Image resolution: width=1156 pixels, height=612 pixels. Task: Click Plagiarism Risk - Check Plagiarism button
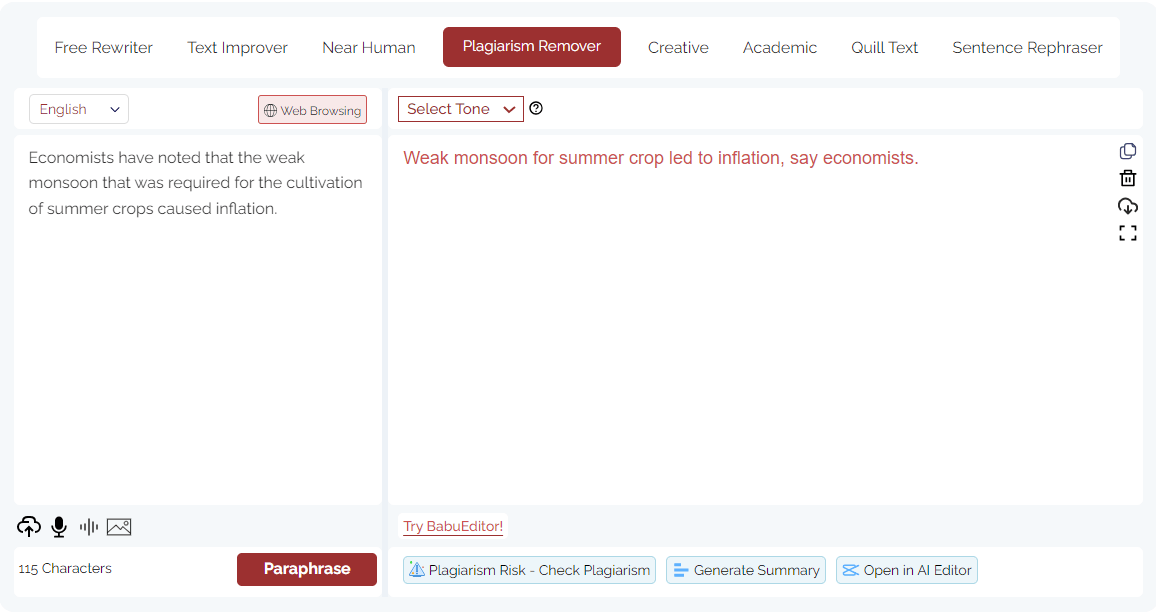[530, 570]
